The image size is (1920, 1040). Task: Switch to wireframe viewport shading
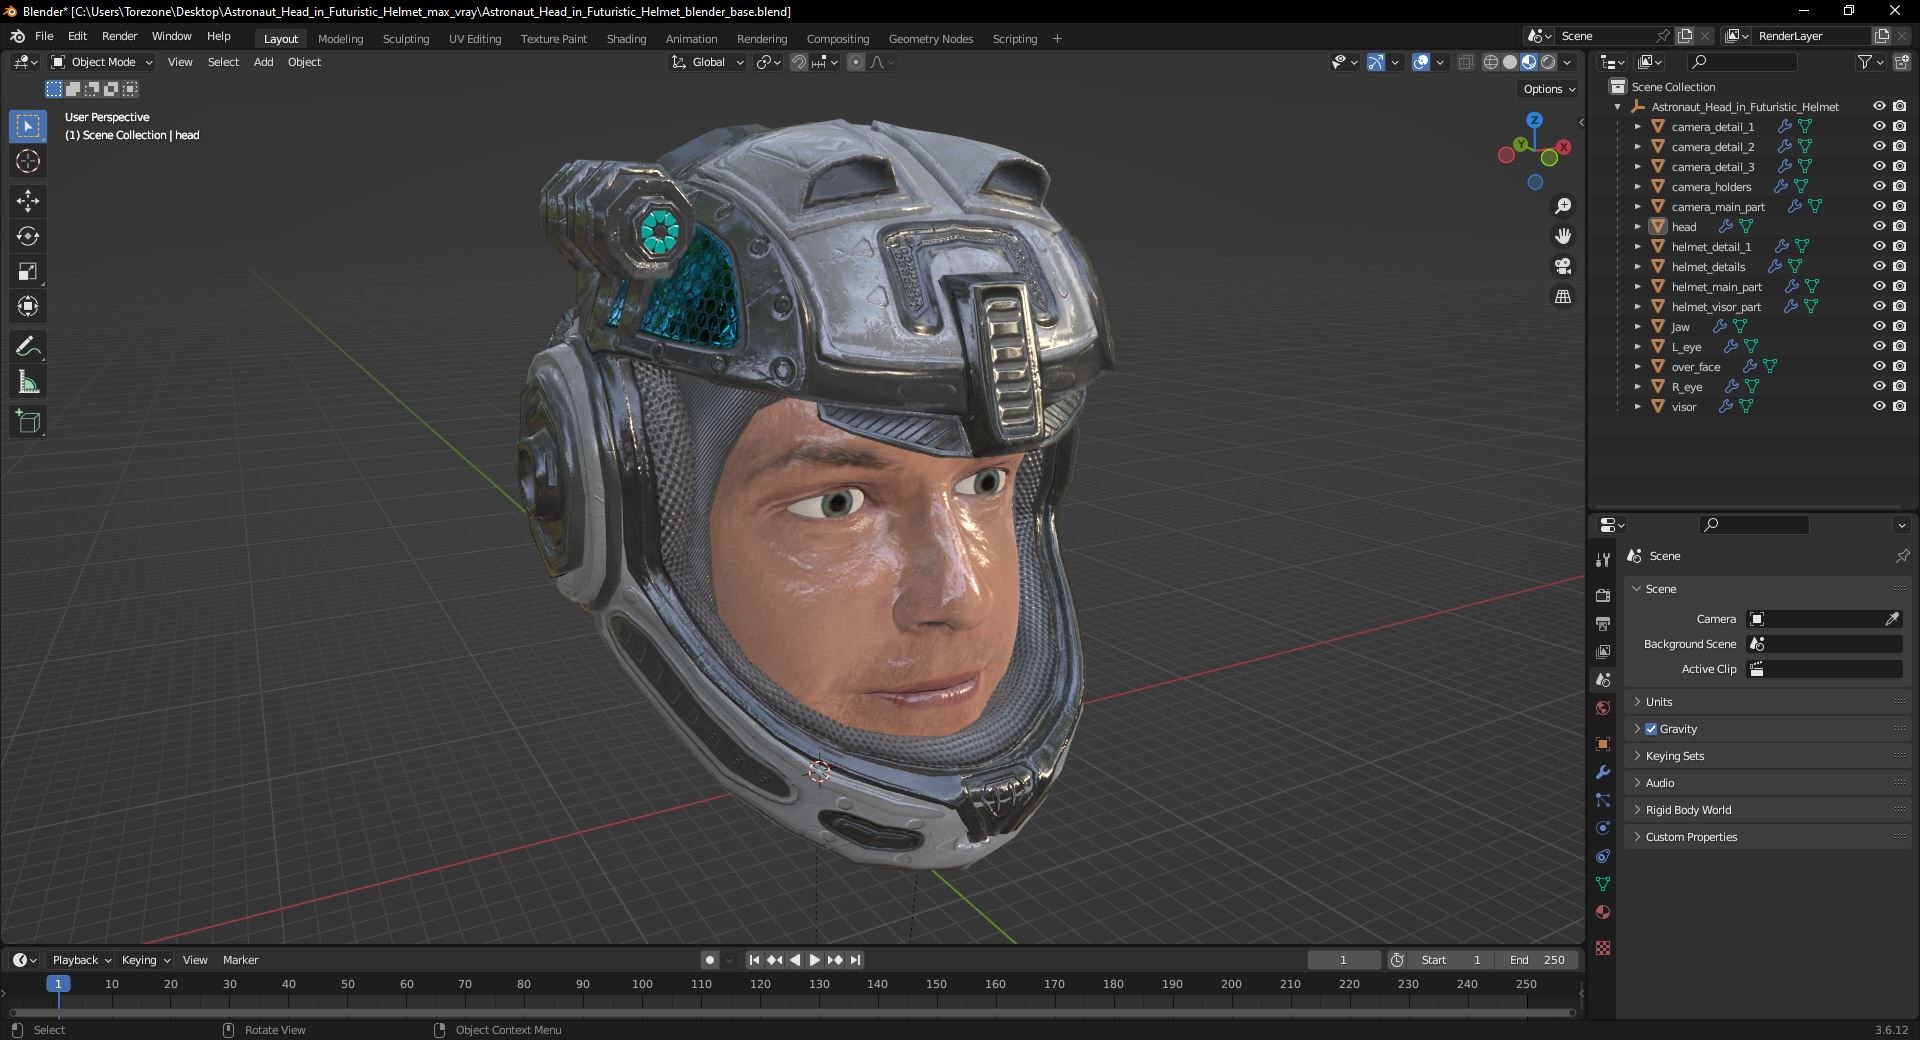point(1491,62)
